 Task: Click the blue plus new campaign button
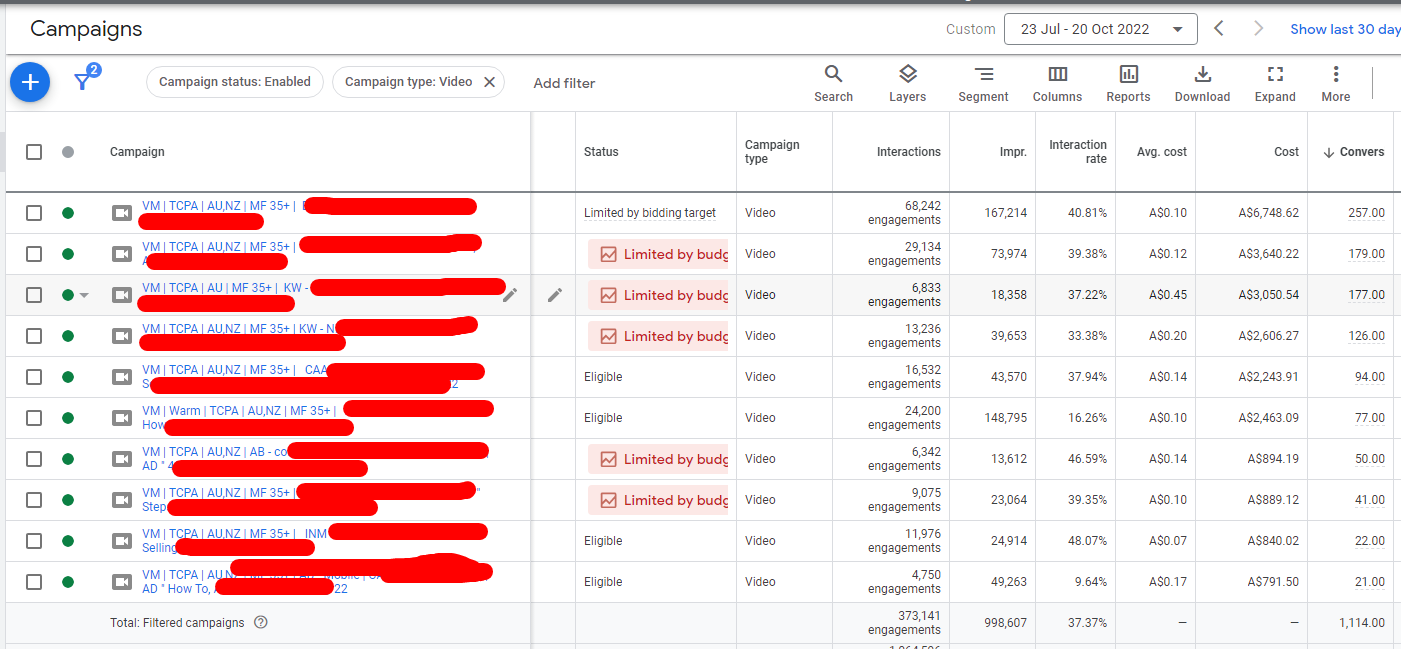30,82
